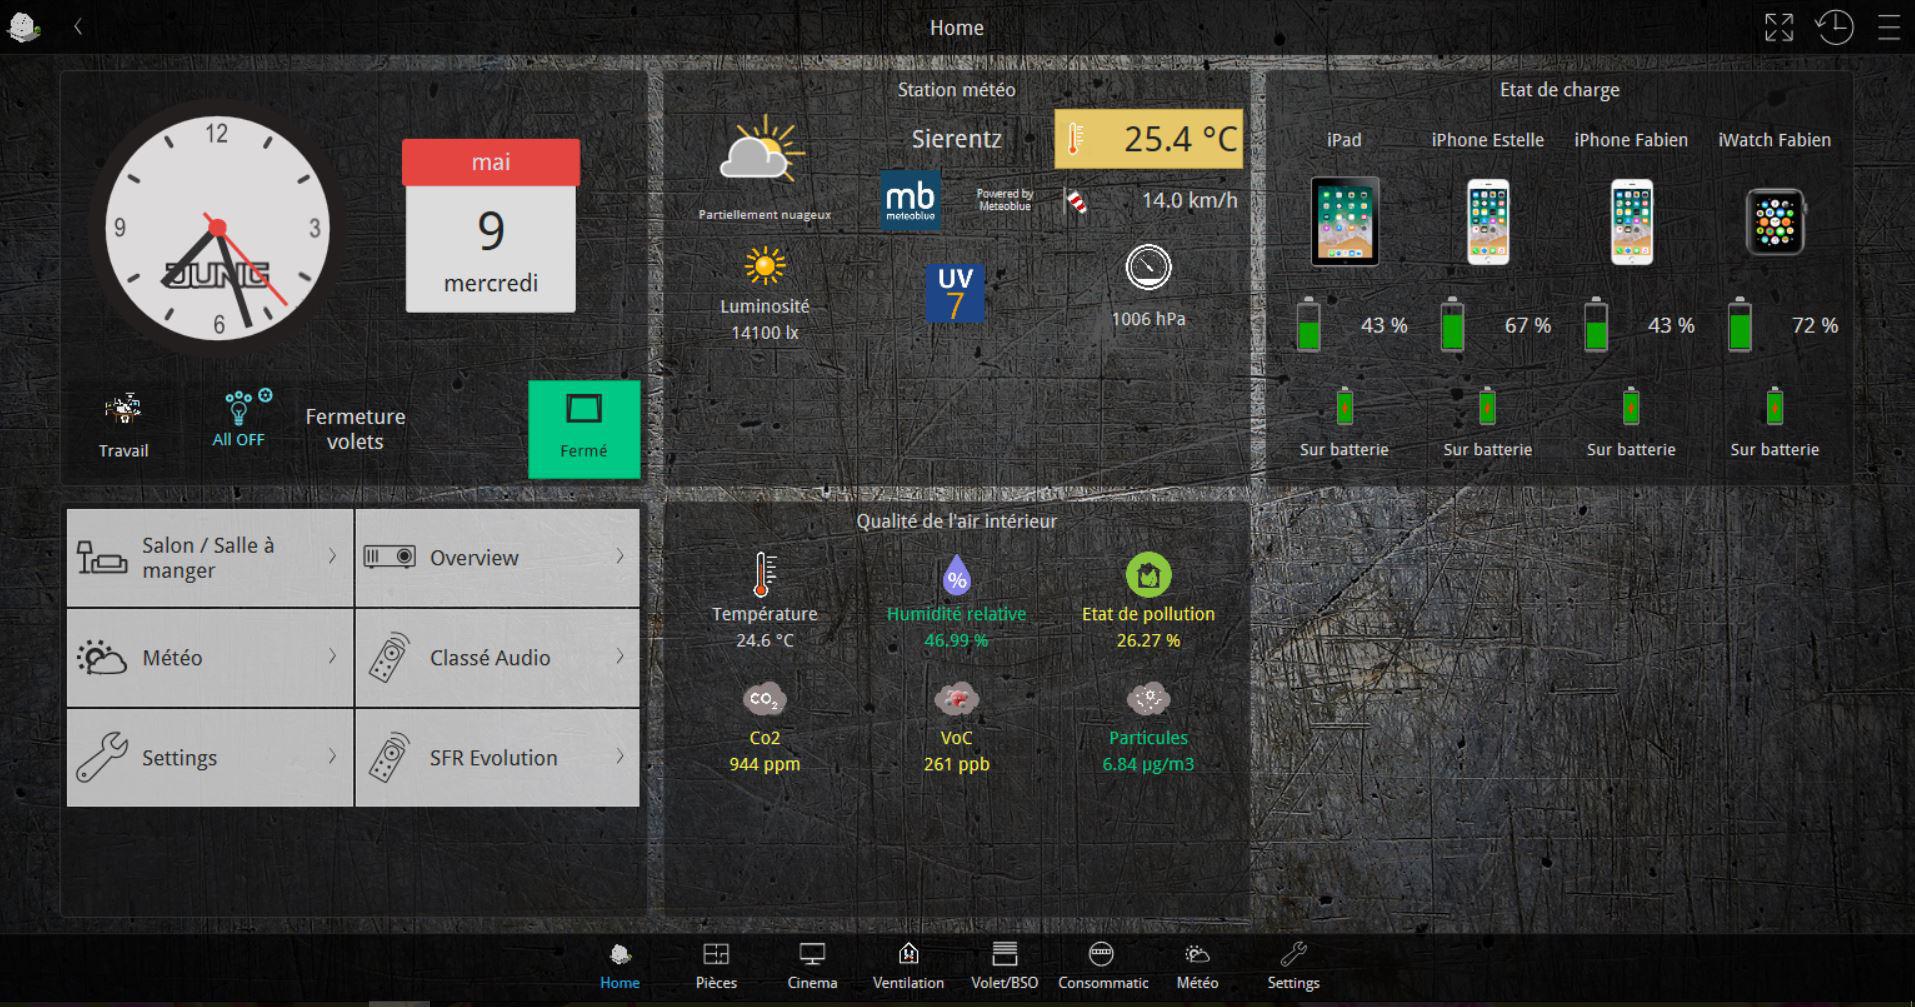Open the Météo tile button

pyautogui.click(x=210, y=658)
